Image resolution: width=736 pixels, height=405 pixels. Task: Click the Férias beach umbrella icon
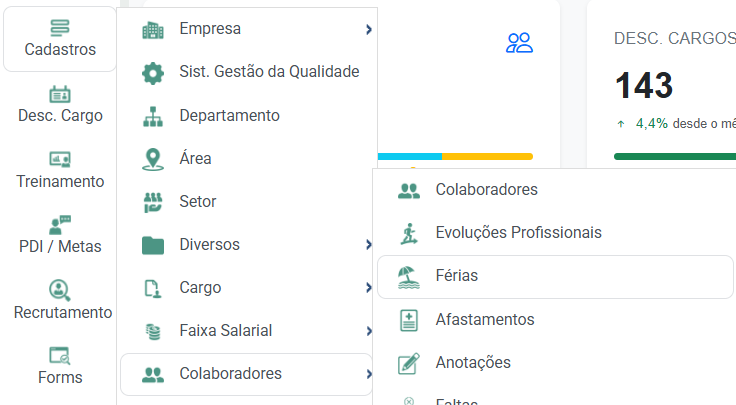coord(409,277)
